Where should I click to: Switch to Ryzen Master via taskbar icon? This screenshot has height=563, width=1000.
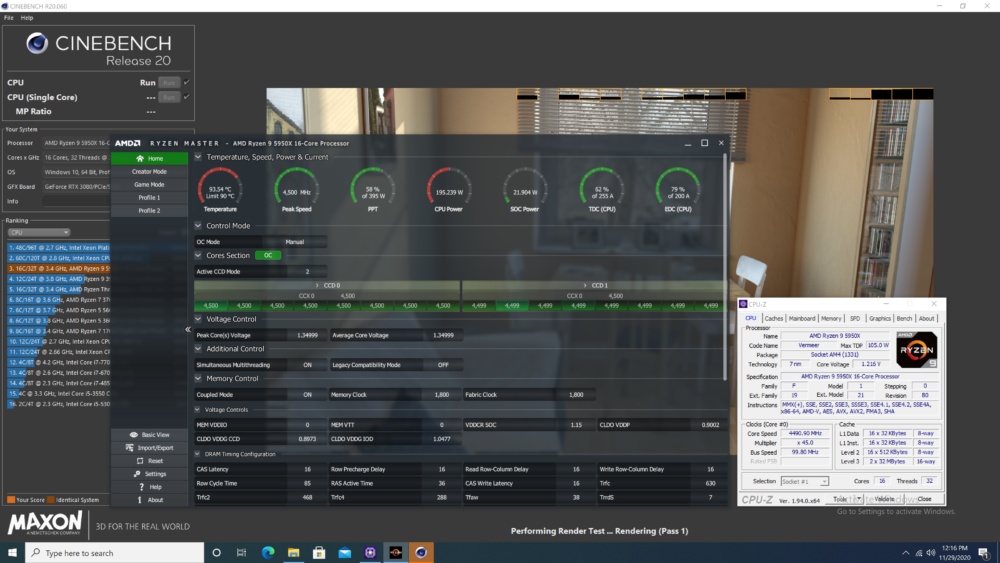395,553
